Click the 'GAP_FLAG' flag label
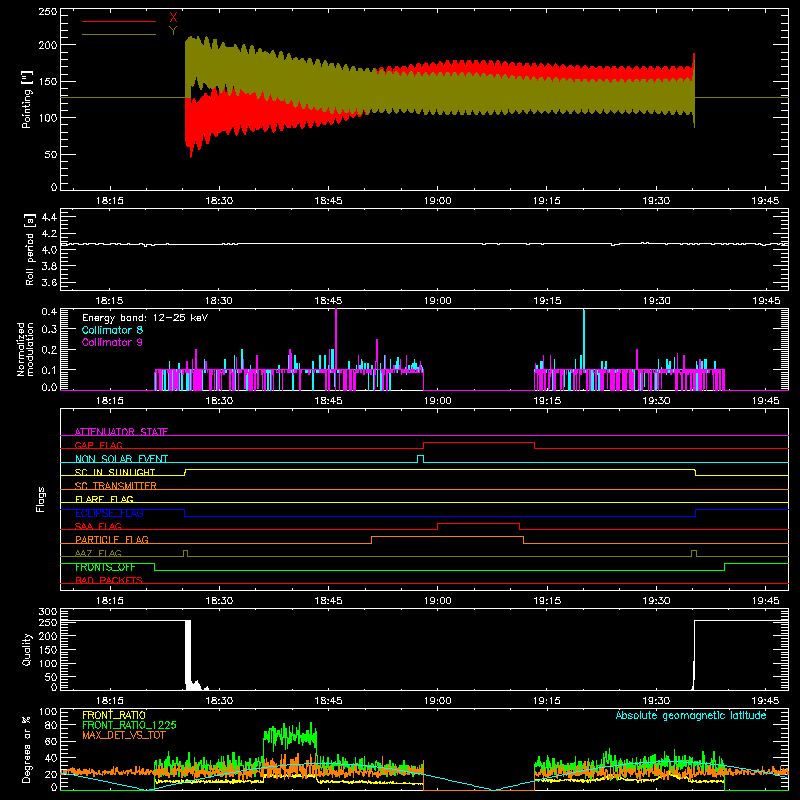Screen dimensions: 800x800 coord(98,445)
